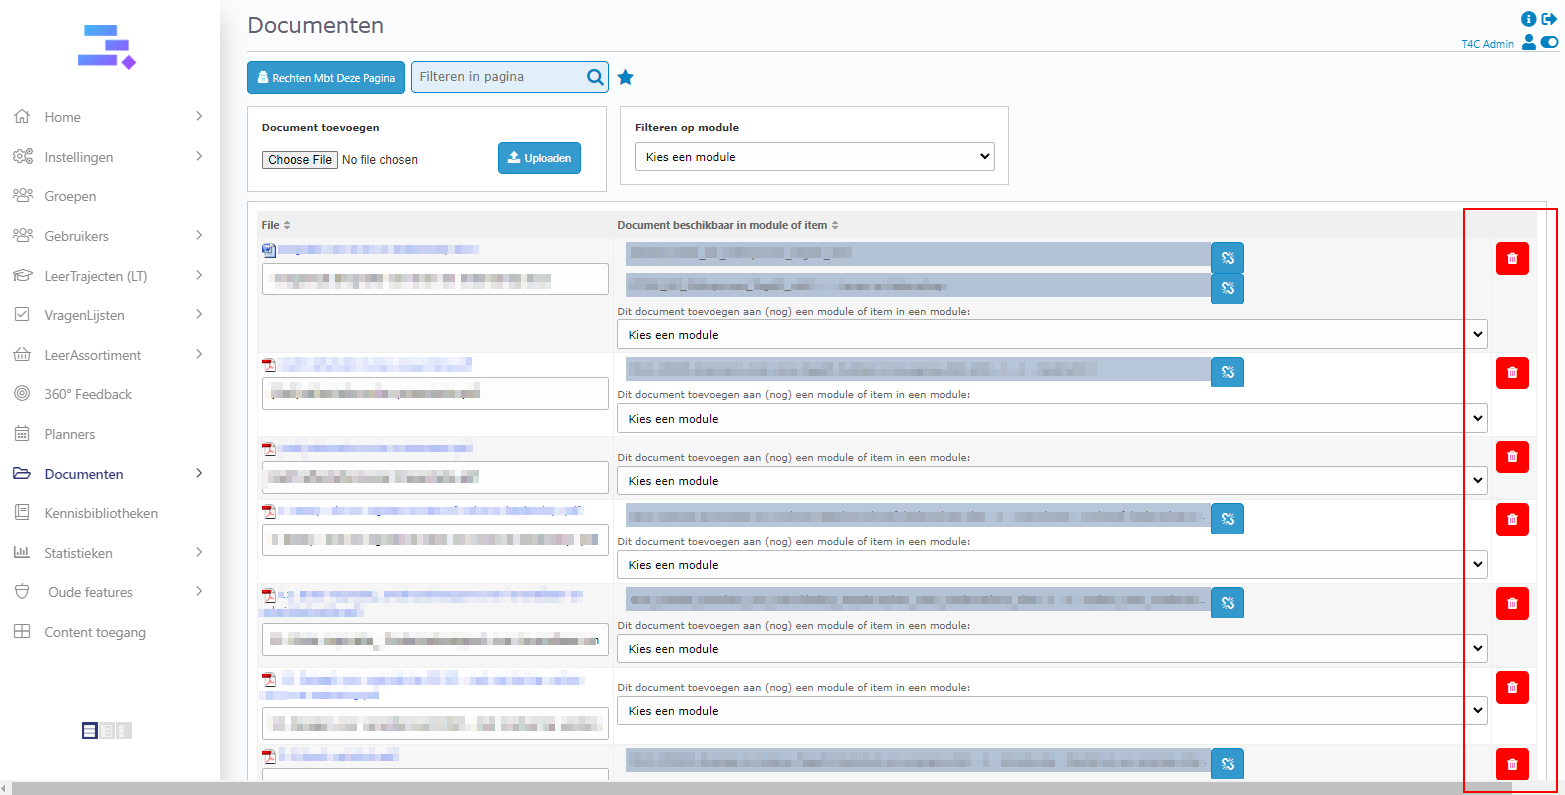The image size is (1565, 795).
Task: Click the Uploaden button
Action: pos(539,158)
